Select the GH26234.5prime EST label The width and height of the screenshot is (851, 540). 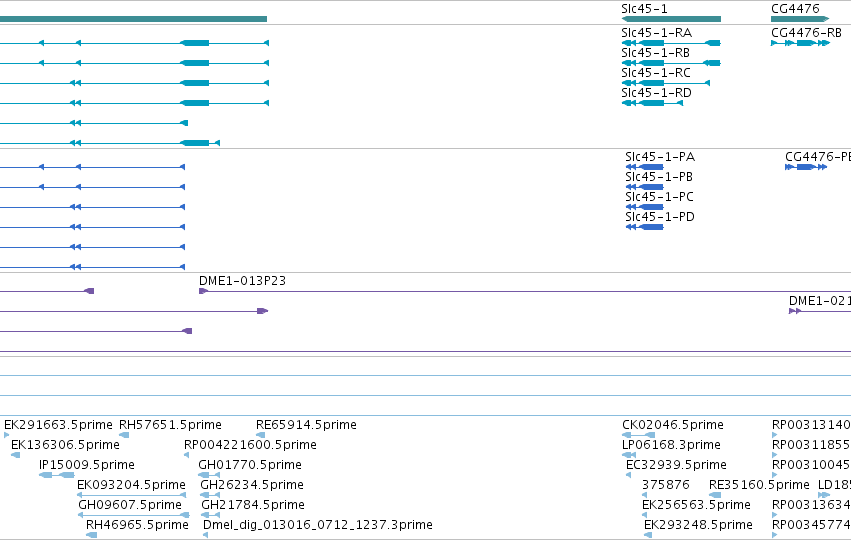(x=252, y=485)
